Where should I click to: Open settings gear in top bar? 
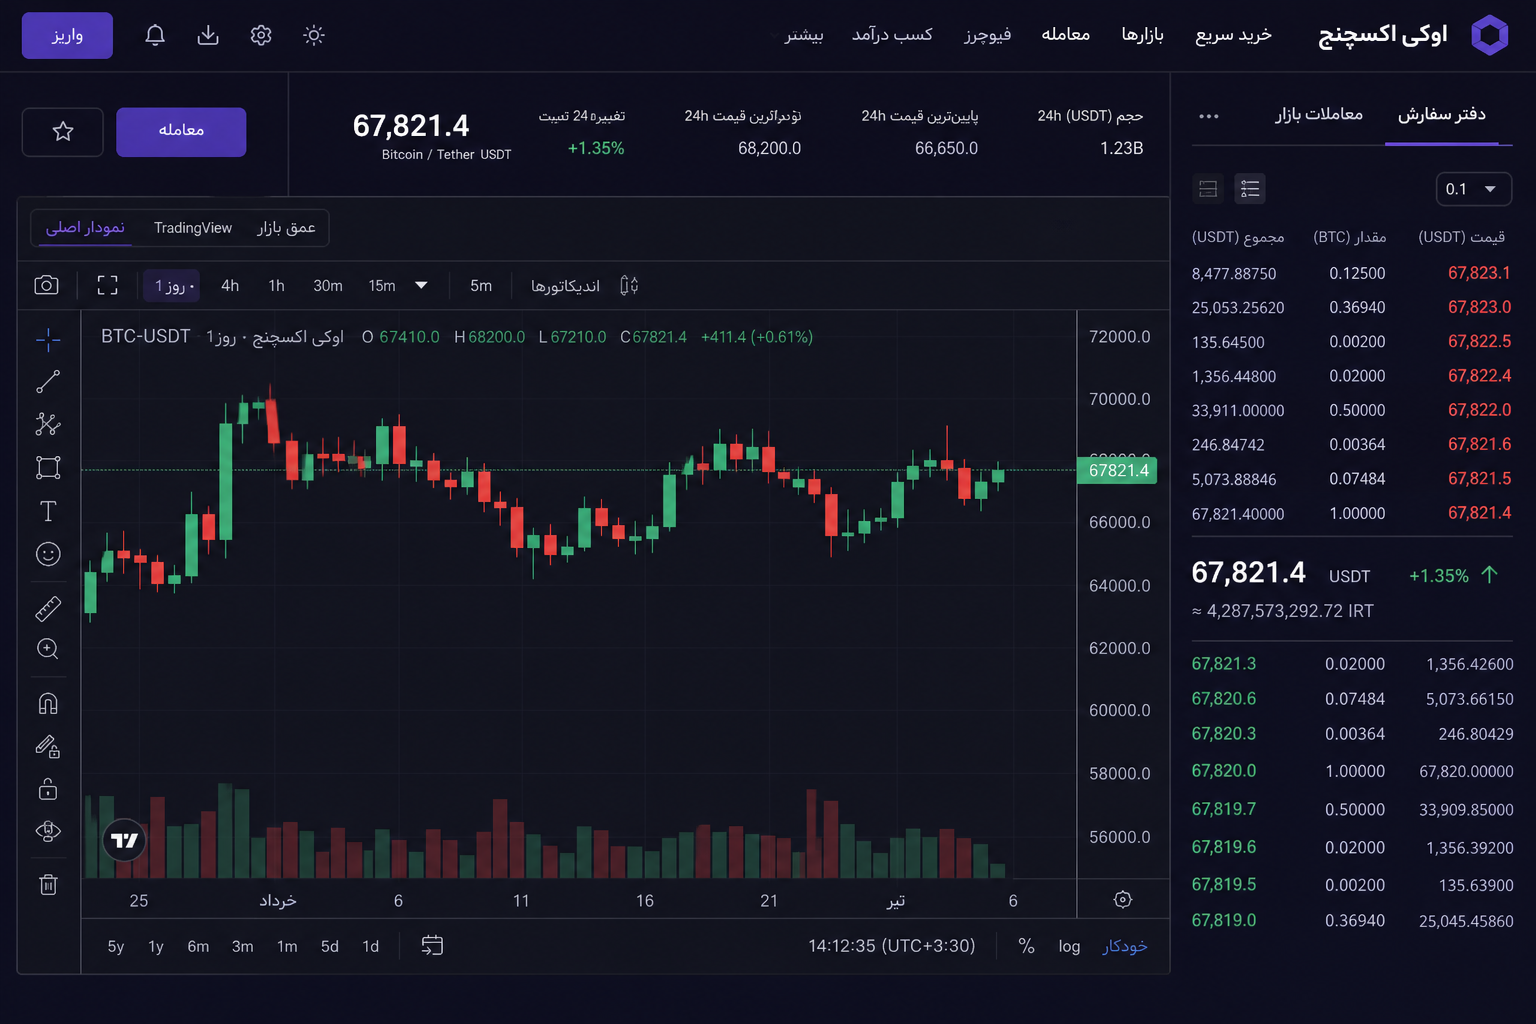pyautogui.click(x=261, y=35)
